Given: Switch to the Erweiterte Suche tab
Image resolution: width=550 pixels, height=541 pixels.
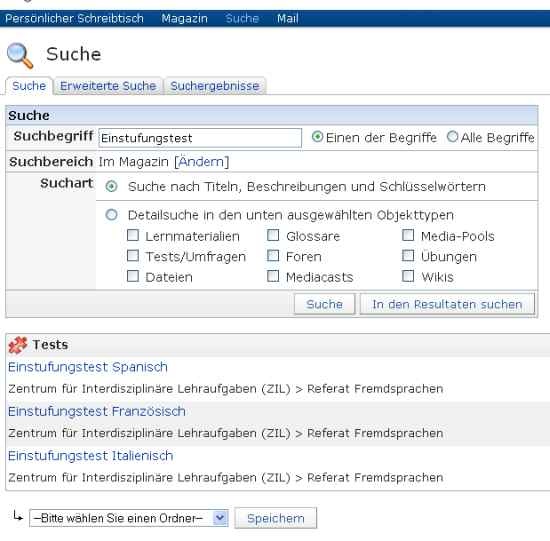Looking at the screenshot, I should tap(108, 86).
